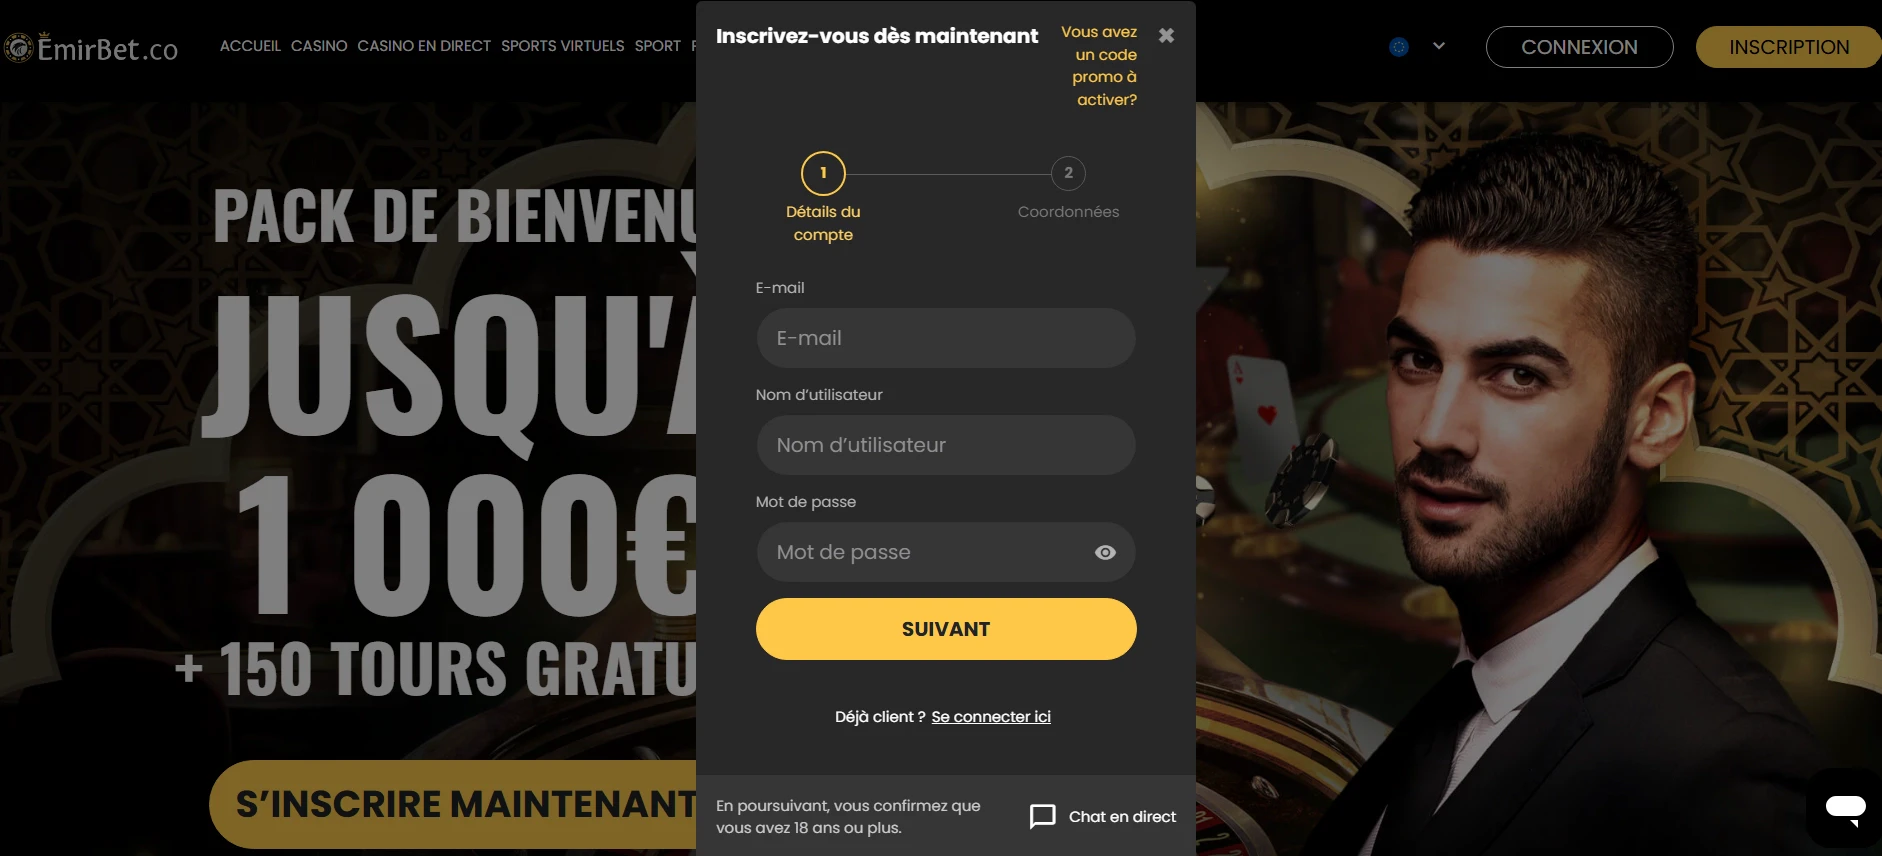The width and height of the screenshot is (1882, 856).
Task: Select step 2 Coordonnées circle
Action: point(1068,173)
